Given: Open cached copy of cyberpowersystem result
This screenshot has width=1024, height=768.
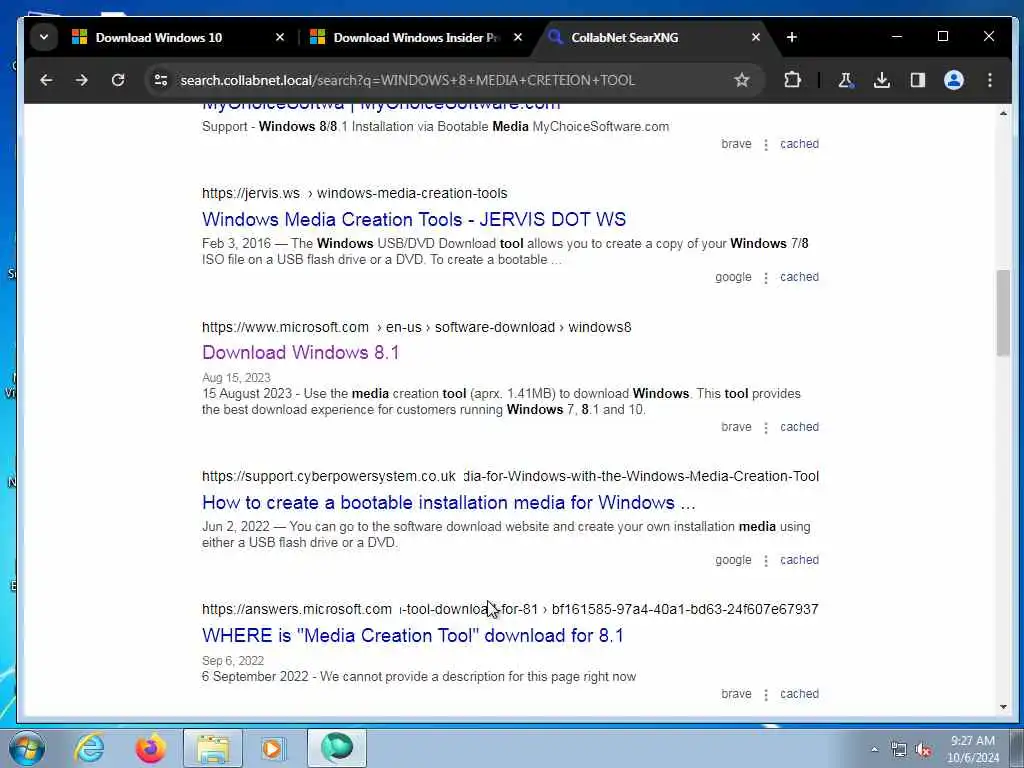Looking at the screenshot, I should pos(799,560).
